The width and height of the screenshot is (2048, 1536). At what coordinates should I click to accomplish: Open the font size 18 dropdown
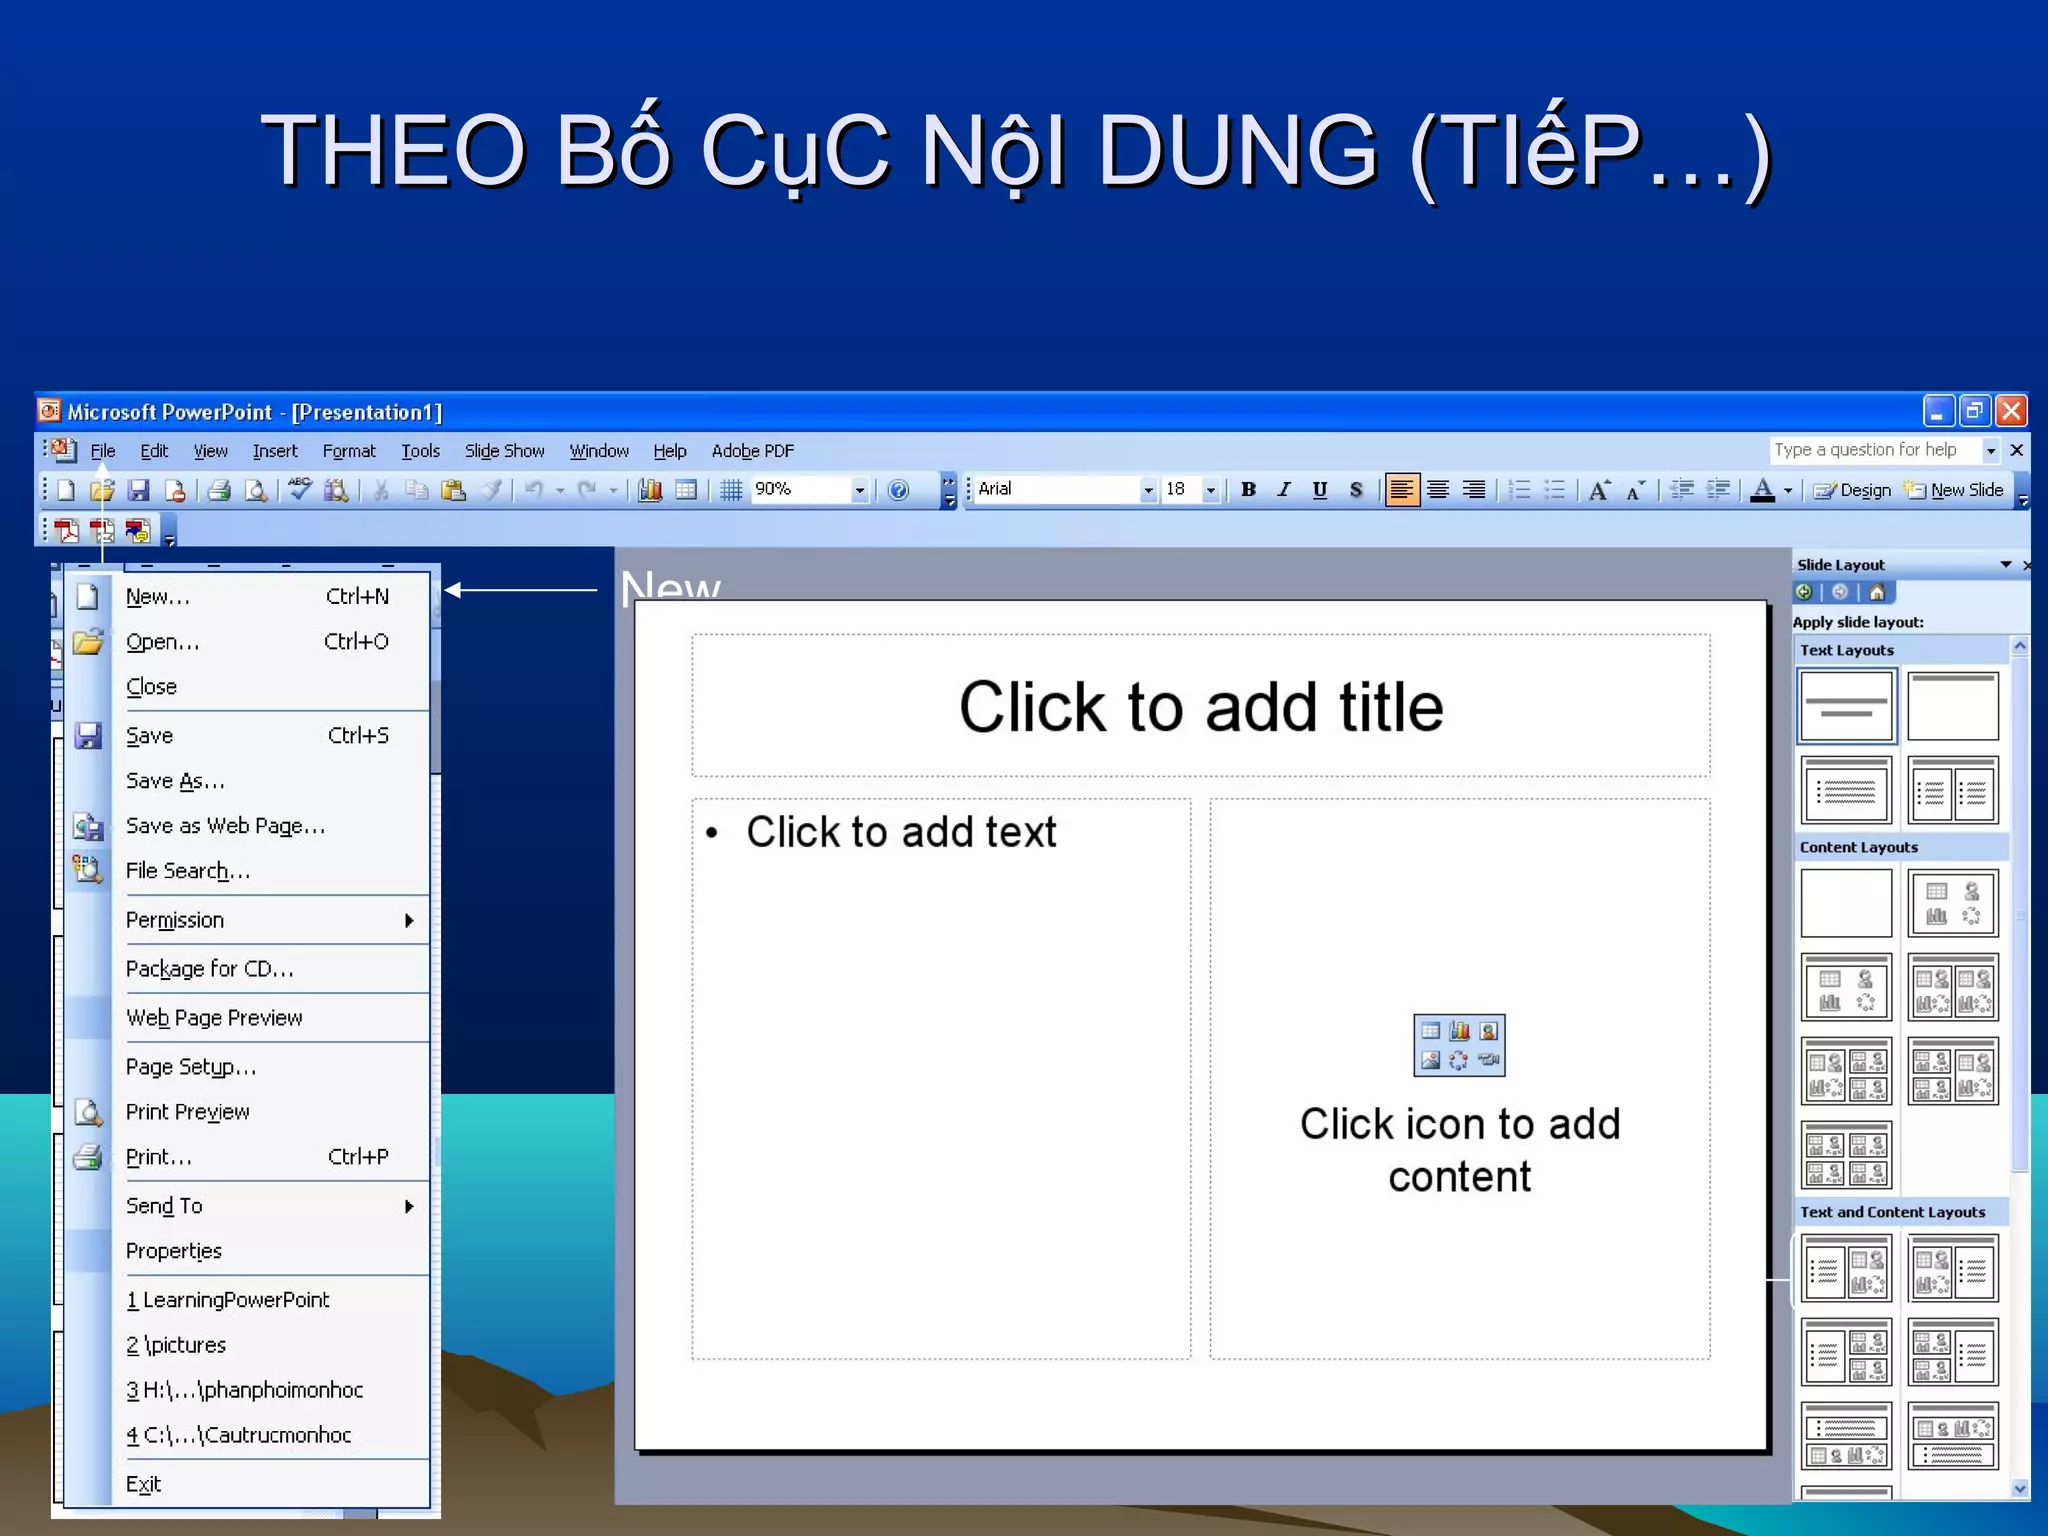(1210, 490)
